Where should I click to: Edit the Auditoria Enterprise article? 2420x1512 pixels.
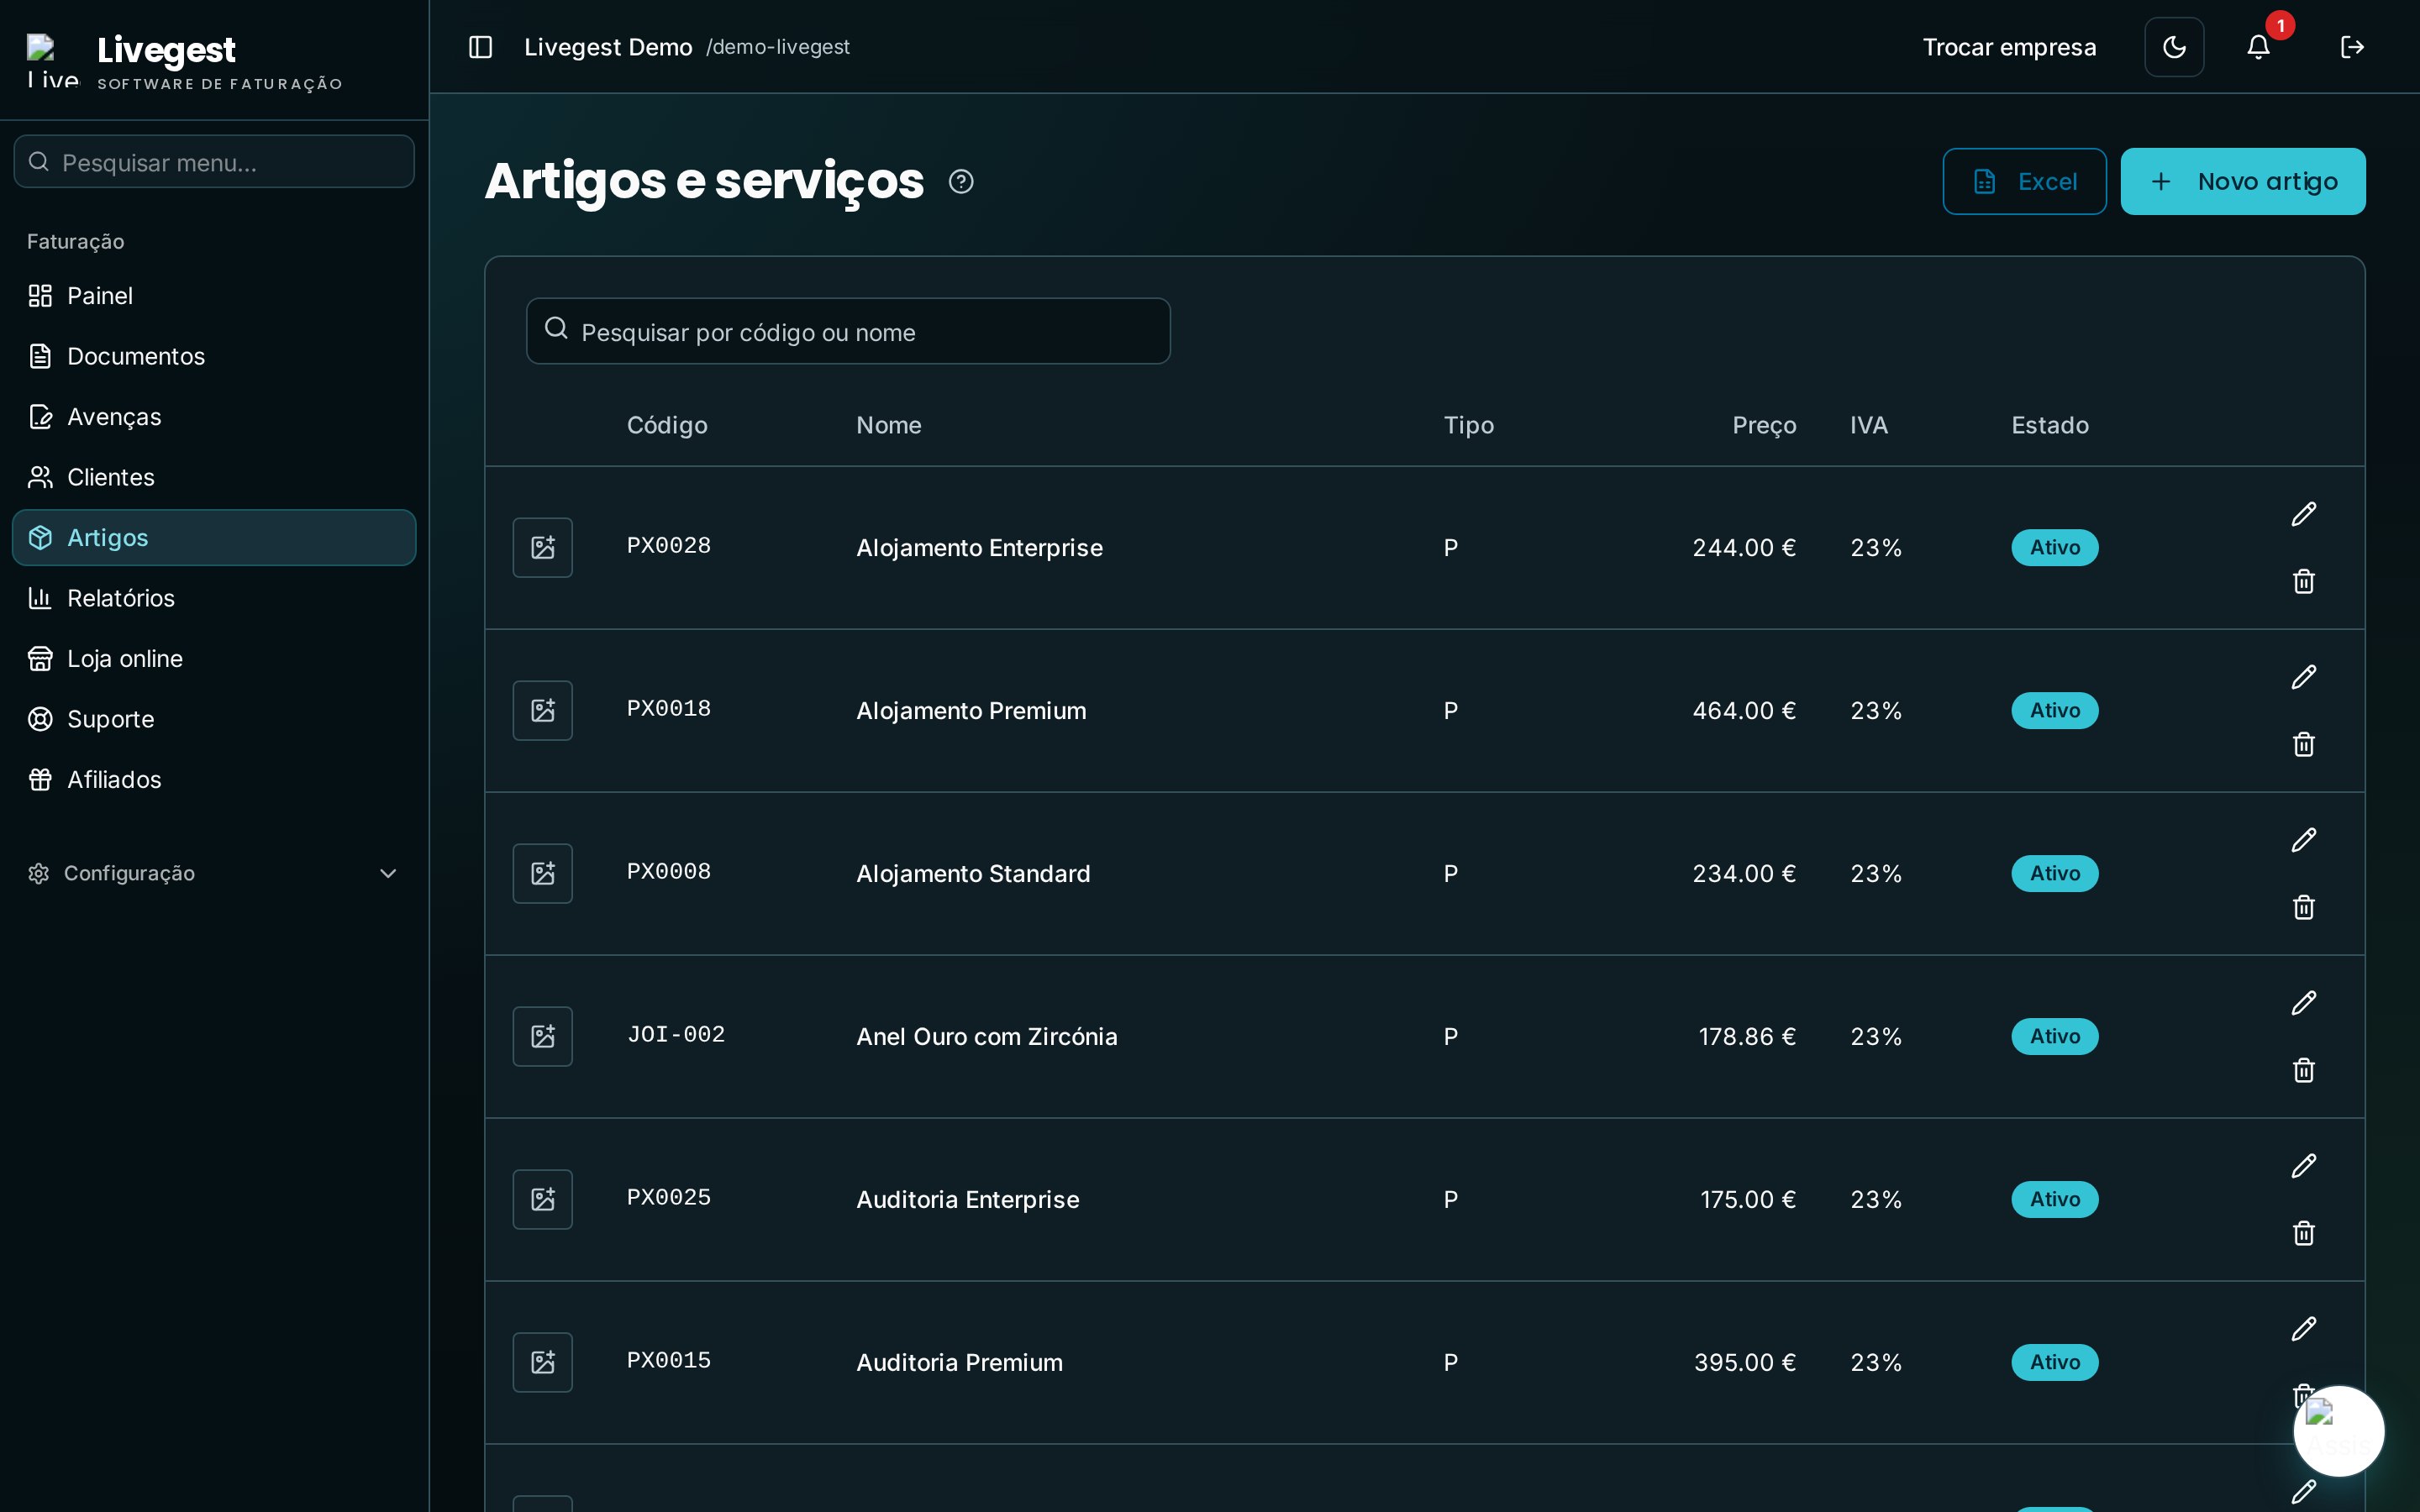tap(2304, 1166)
